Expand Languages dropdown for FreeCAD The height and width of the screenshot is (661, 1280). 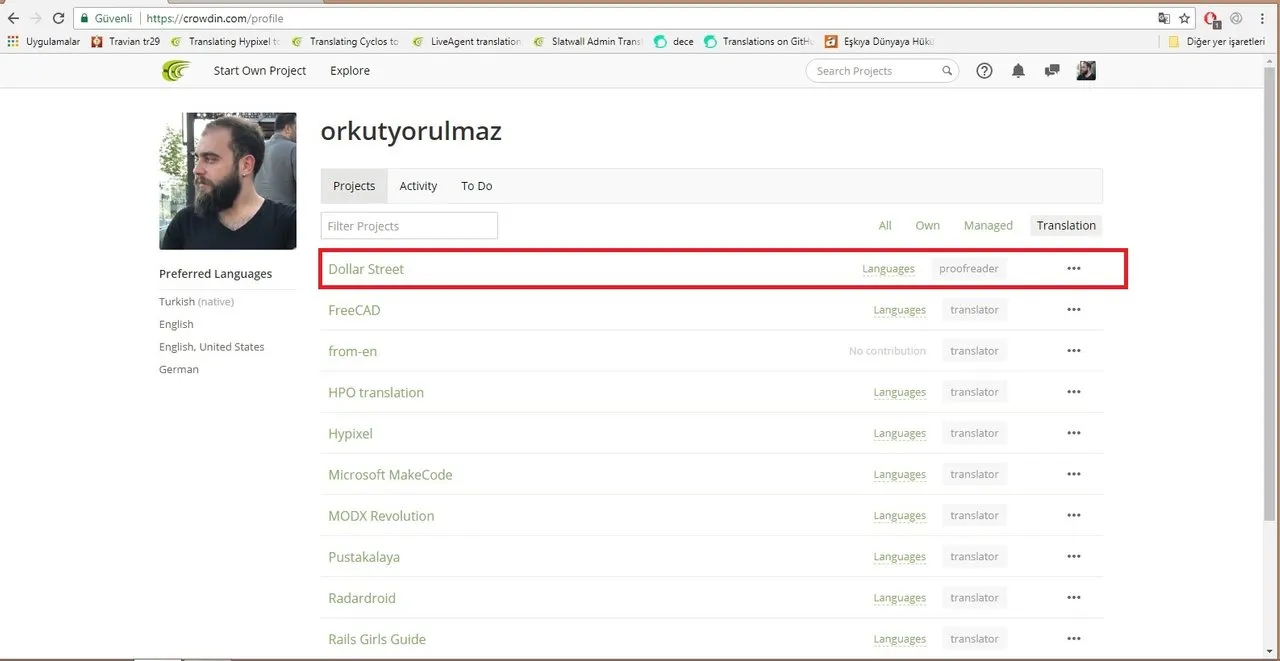click(x=899, y=310)
